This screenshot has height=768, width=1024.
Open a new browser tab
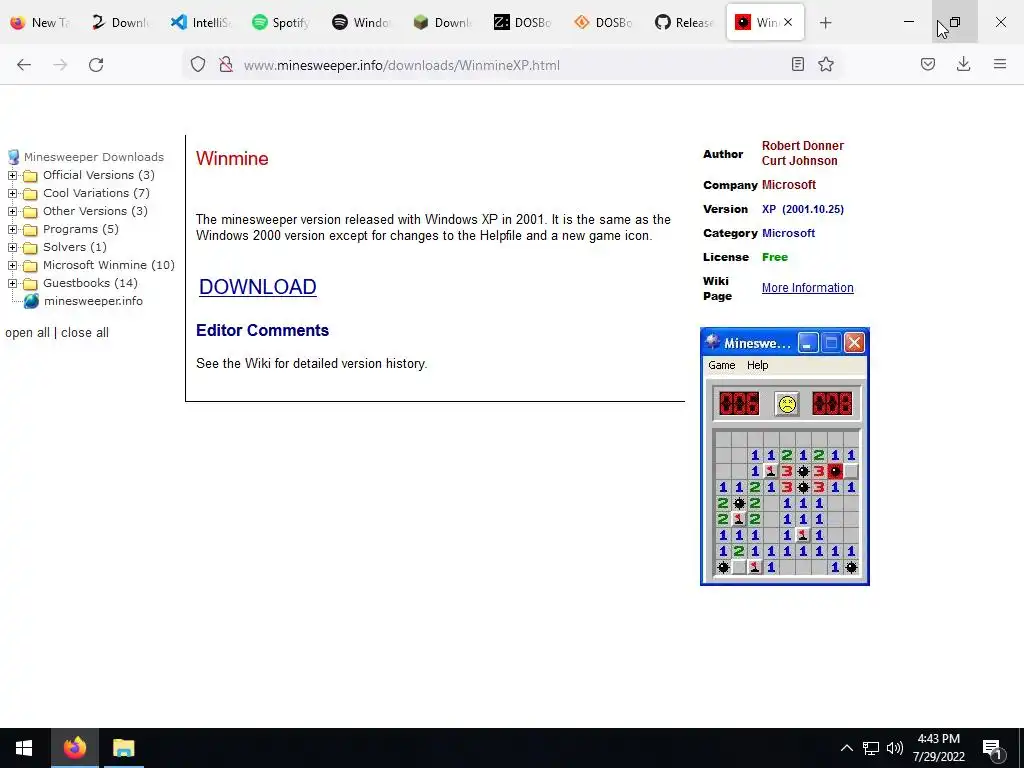[x=825, y=23]
